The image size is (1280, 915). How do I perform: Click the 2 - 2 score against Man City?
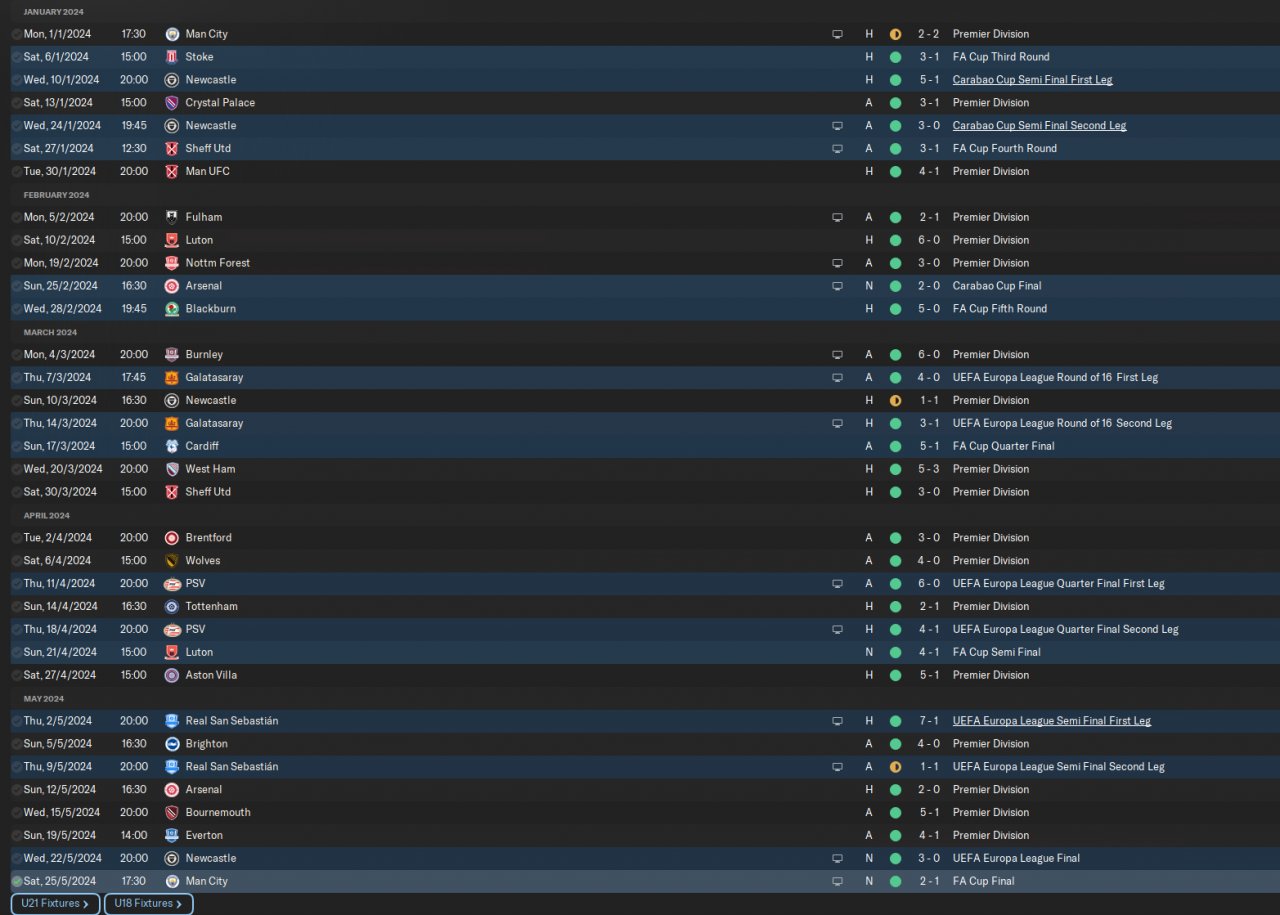[x=929, y=34]
